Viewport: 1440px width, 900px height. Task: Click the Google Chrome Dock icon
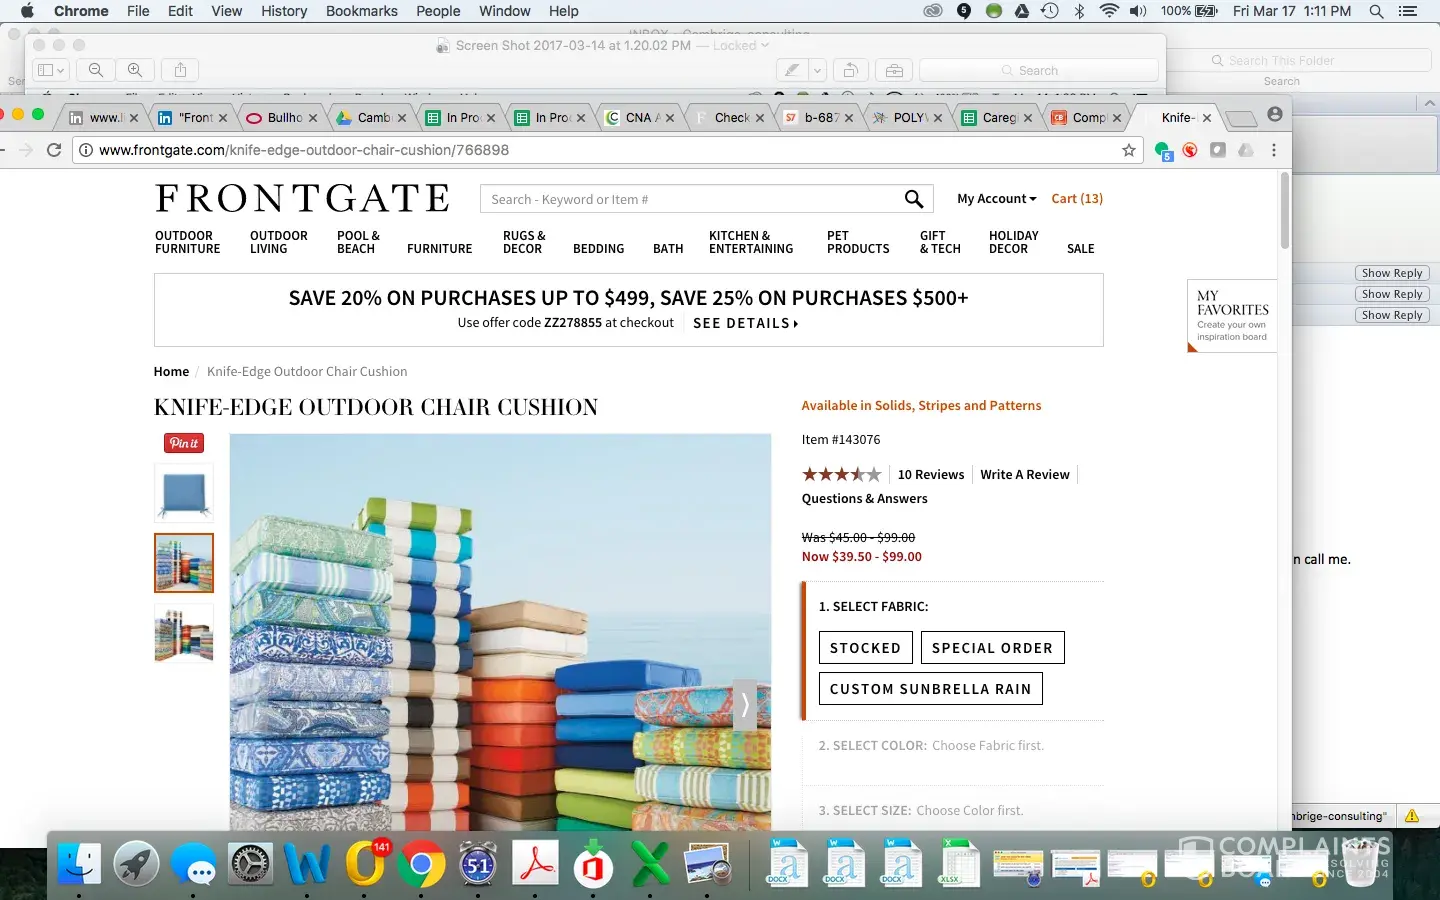[422, 863]
